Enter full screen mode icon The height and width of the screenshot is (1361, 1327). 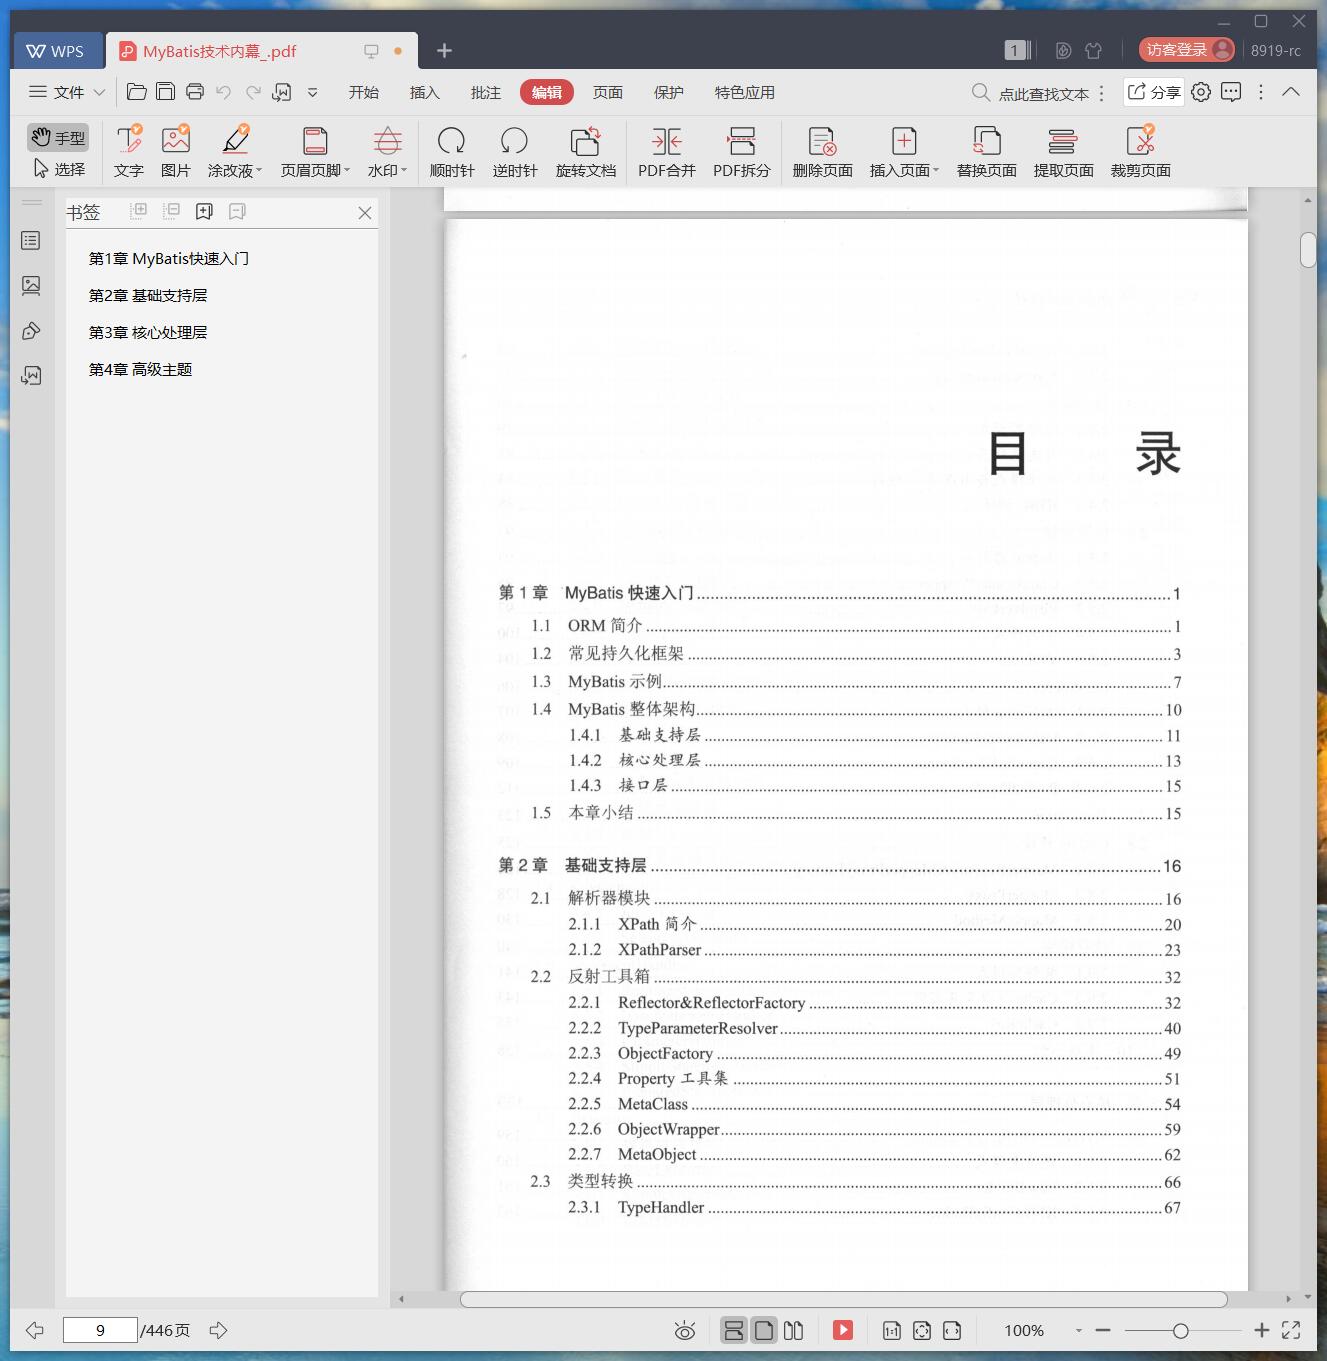(1291, 1330)
